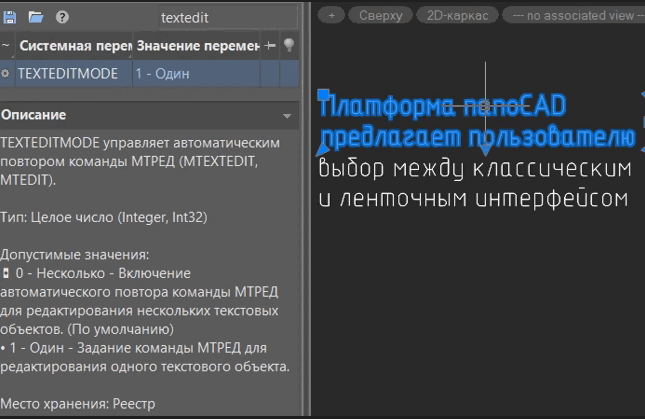Click the 'предлагает пользователю' text line
Image resolution: width=645 pixels, height=419 pixels.
click(x=478, y=137)
